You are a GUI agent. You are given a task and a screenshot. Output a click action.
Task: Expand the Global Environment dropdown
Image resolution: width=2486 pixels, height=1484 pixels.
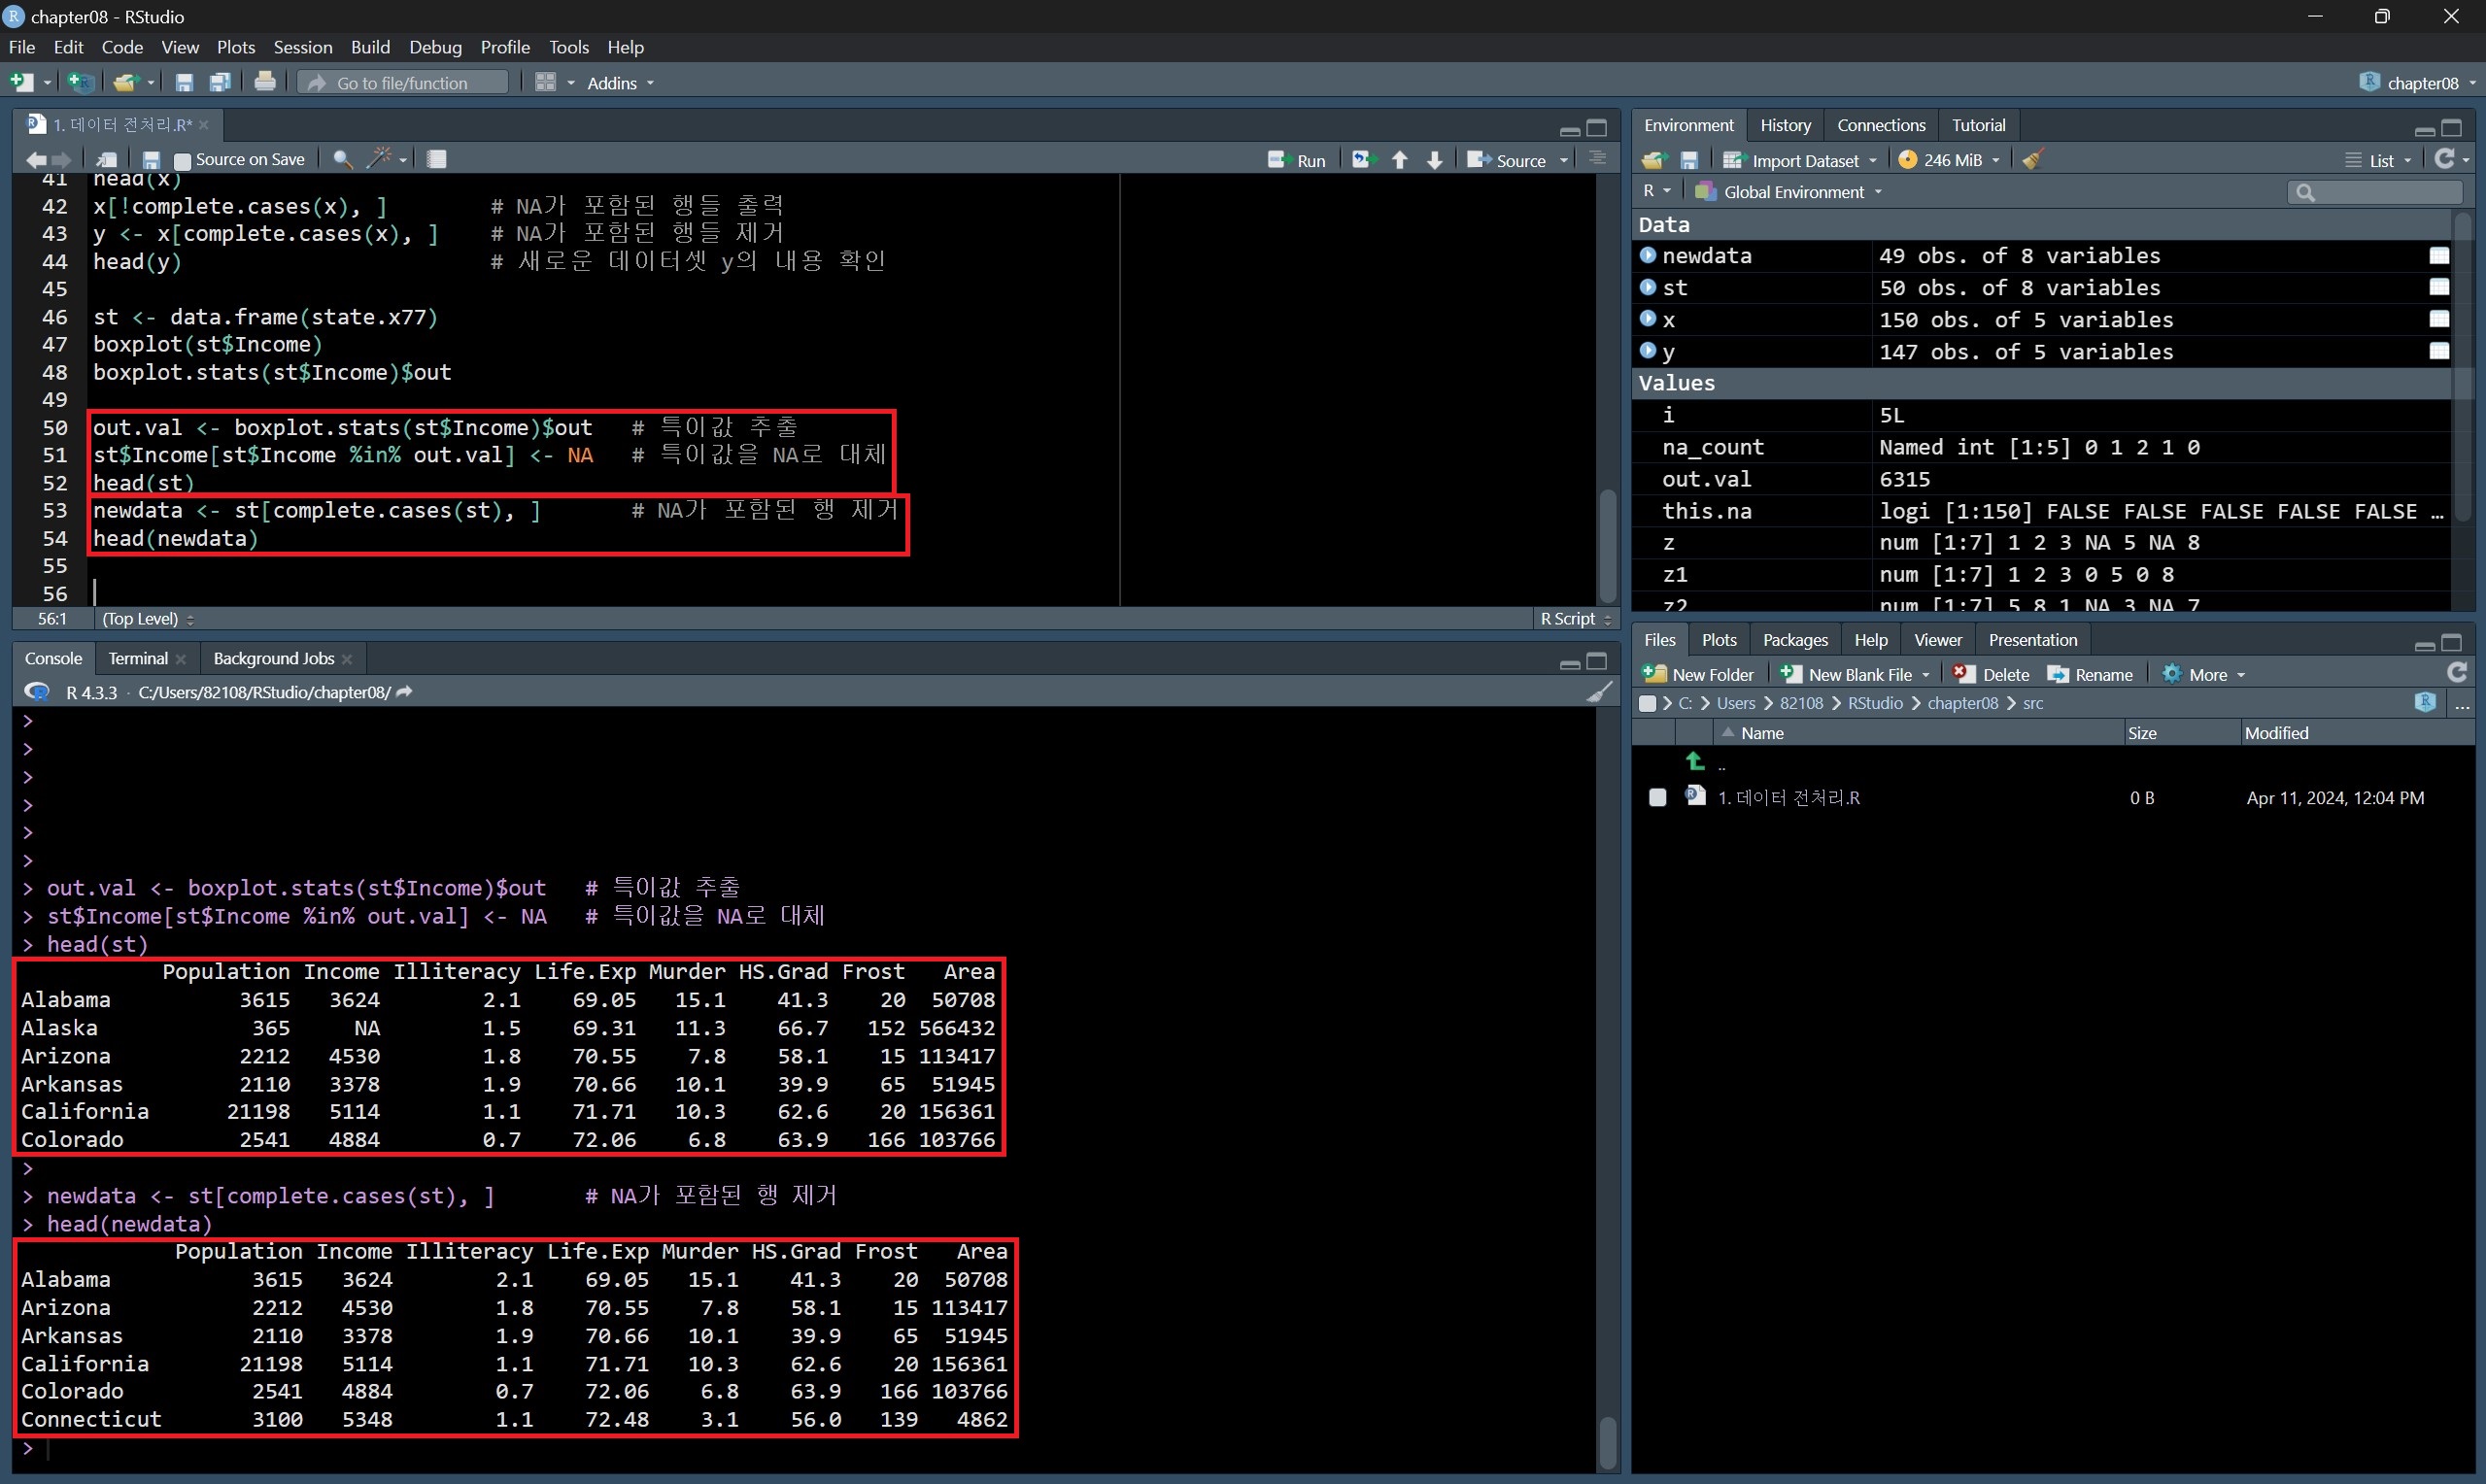click(x=1790, y=192)
